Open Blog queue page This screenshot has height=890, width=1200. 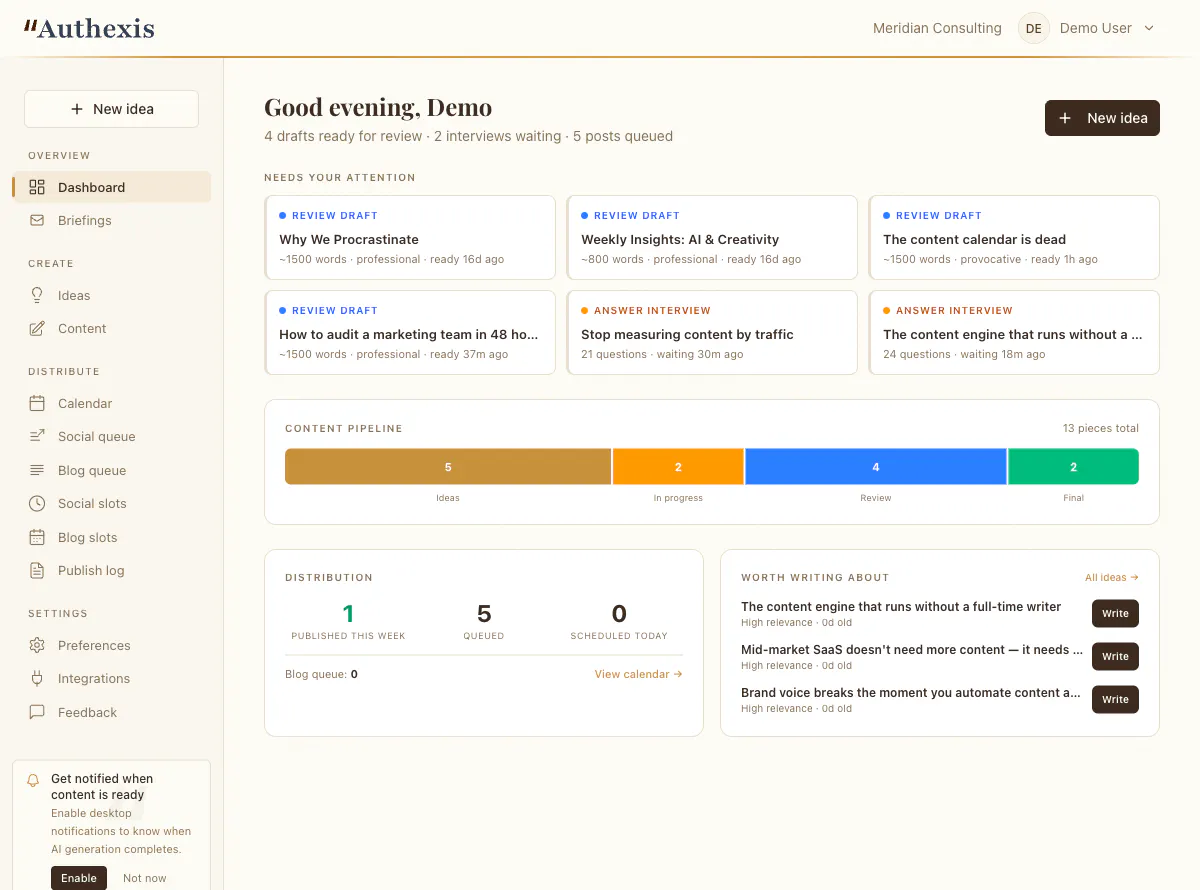(x=112, y=470)
